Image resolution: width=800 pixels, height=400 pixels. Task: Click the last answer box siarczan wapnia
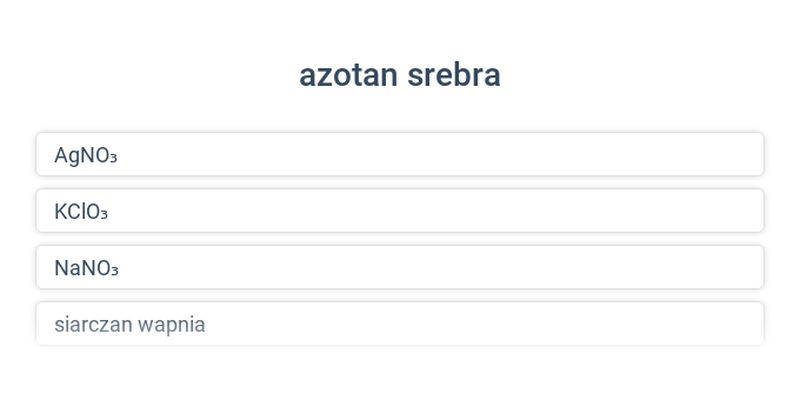pyautogui.click(x=400, y=323)
